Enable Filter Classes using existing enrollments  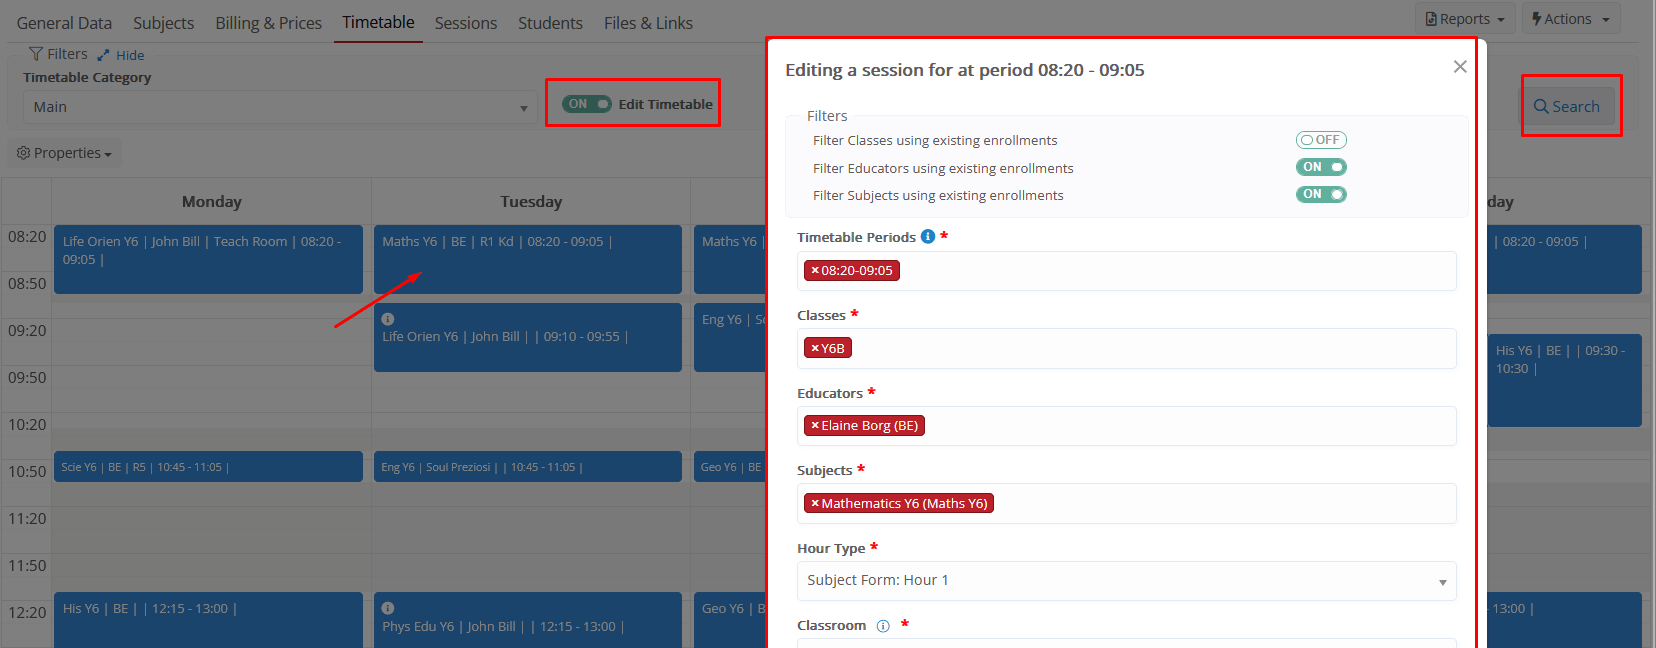pyautogui.click(x=1321, y=140)
